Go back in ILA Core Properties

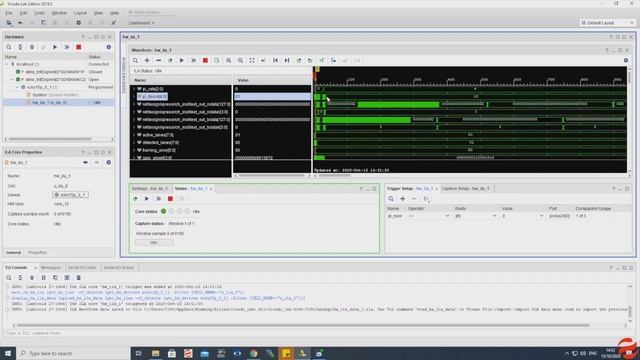(85, 162)
